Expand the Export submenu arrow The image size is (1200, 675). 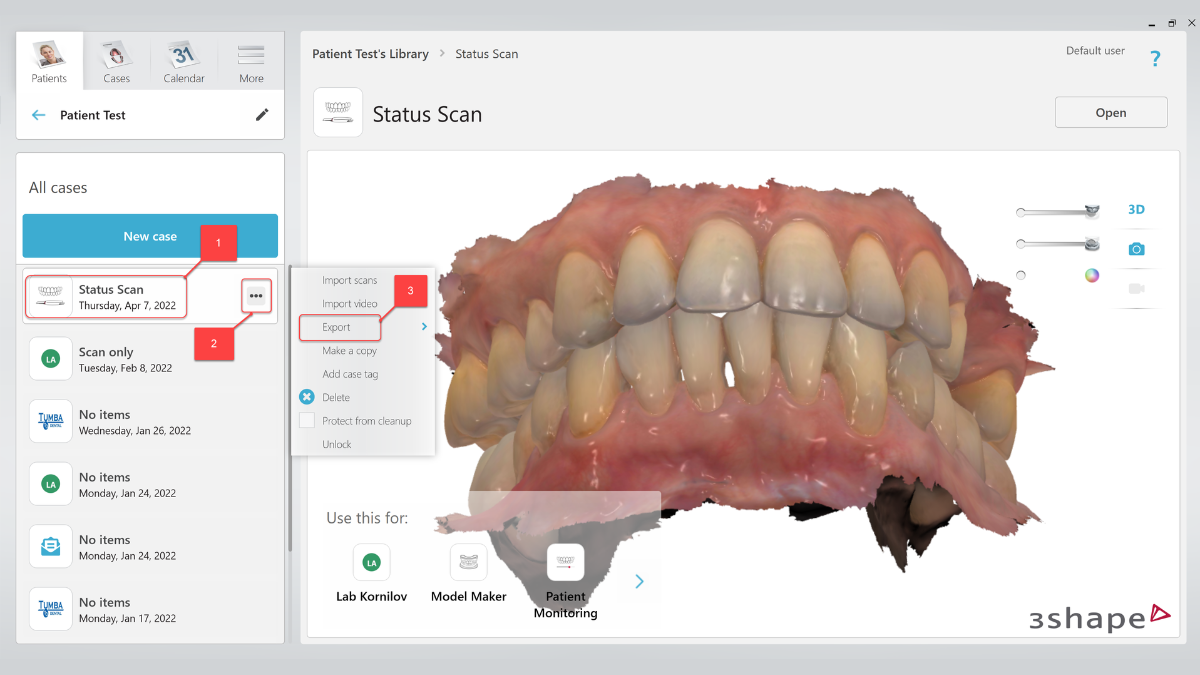[x=424, y=327]
